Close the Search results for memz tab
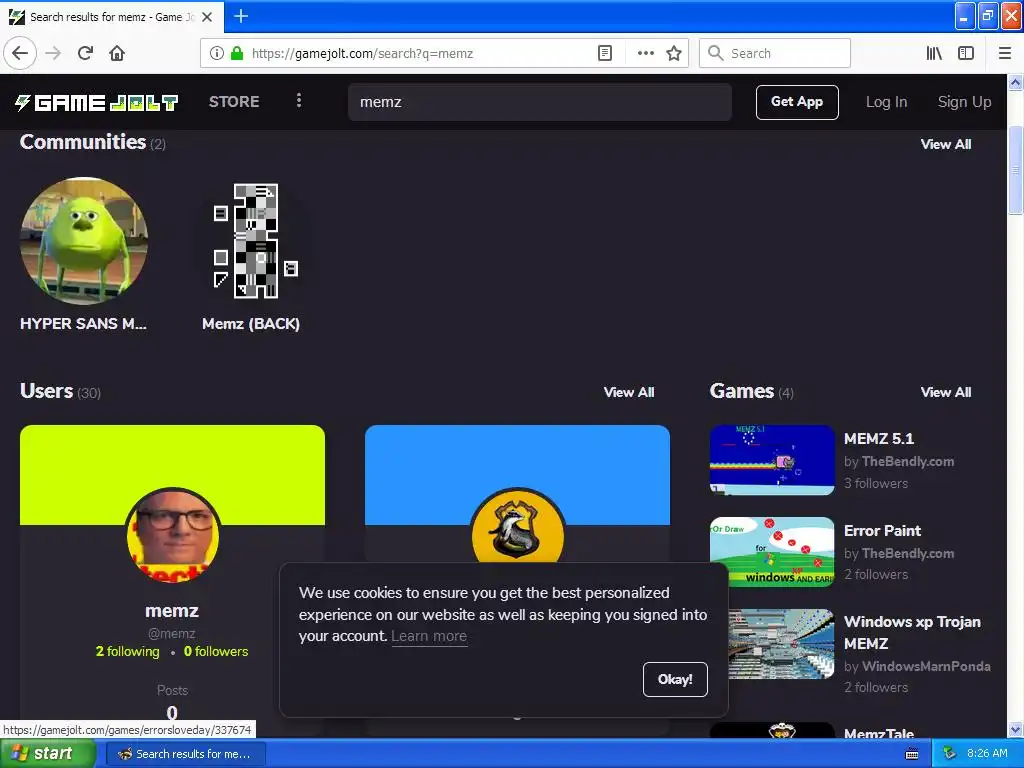Viewport: 1024px width, 768px height. [207, 17]
